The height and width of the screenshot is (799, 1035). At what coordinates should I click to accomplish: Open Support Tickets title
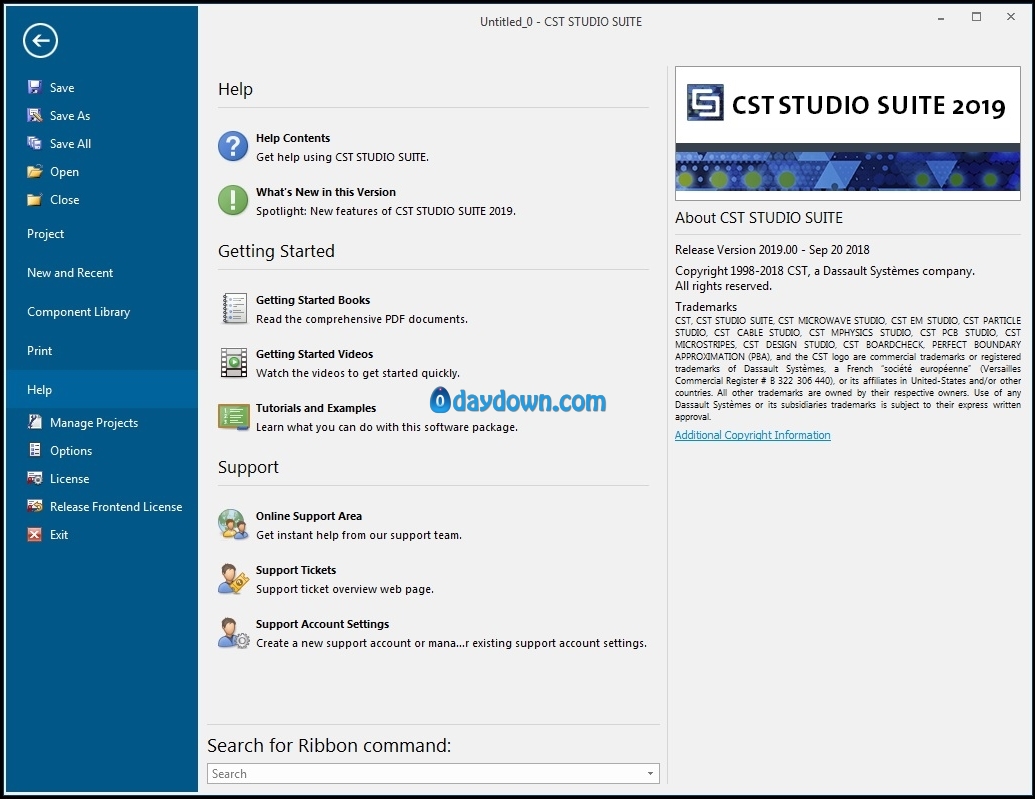(296, 570)
